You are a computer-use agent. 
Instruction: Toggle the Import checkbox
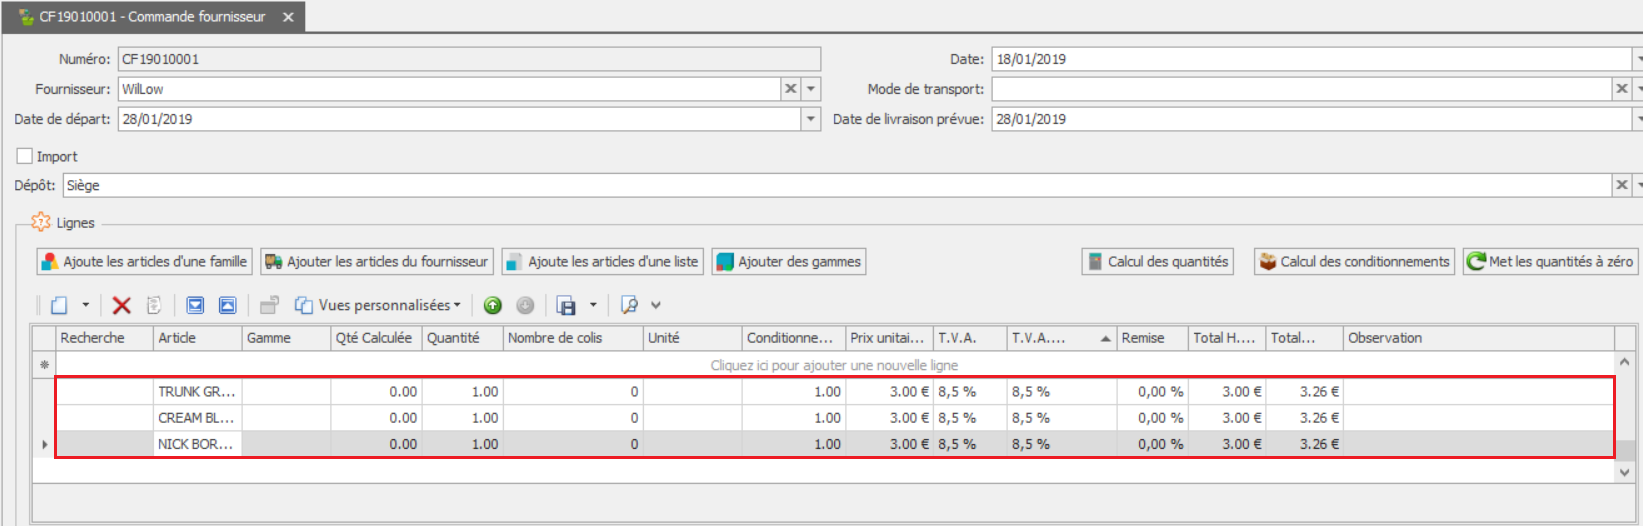pos(25,156)
